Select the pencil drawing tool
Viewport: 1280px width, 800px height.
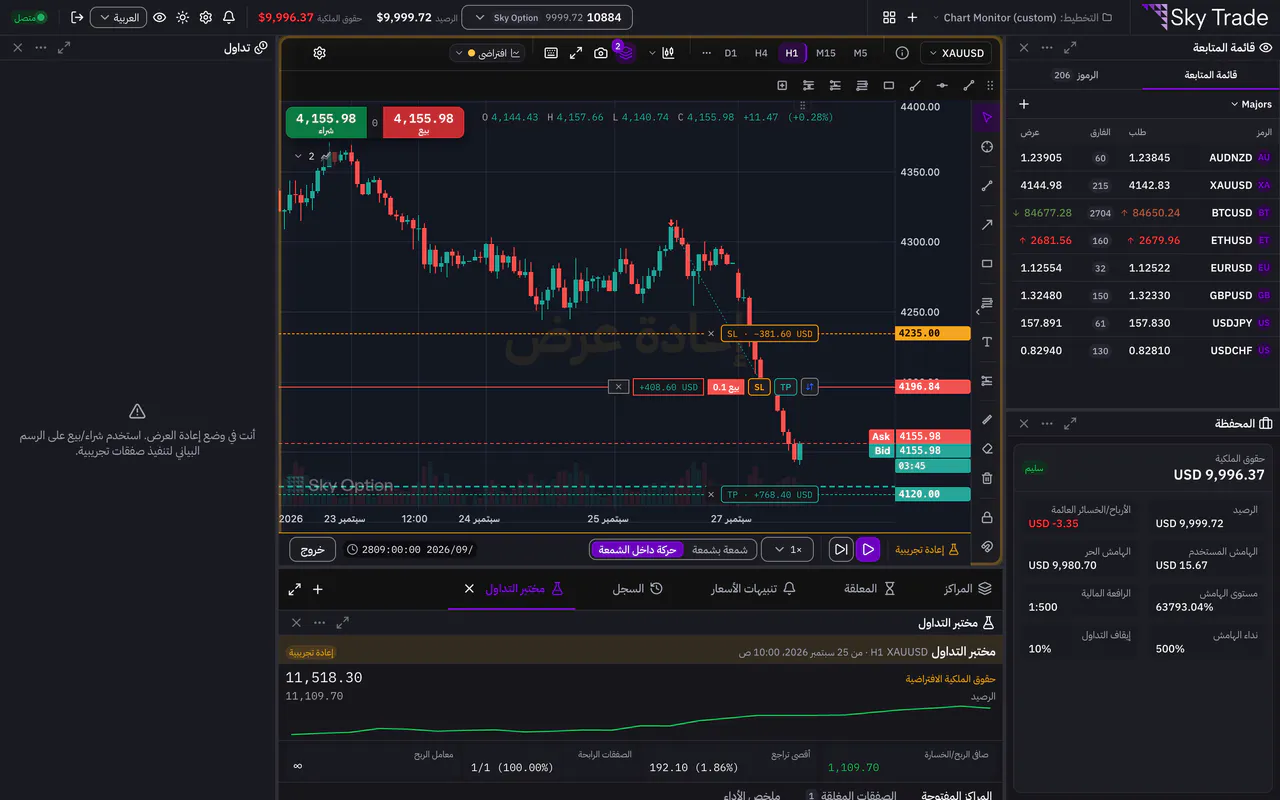click(987, 420)
